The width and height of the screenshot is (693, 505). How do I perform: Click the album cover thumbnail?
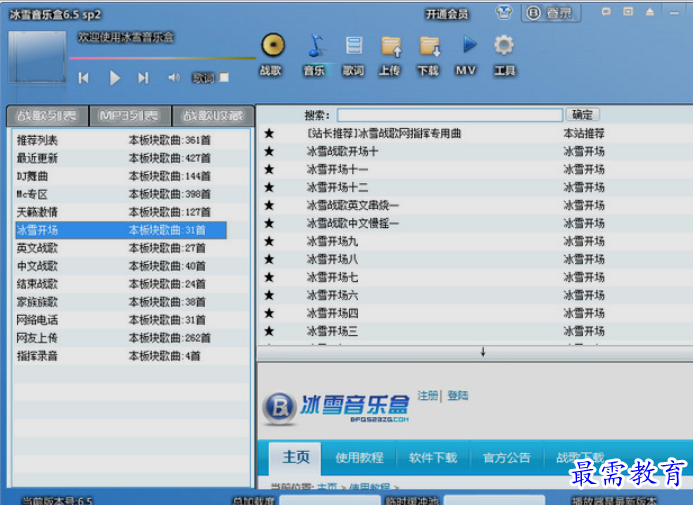[x=37, y=57]
